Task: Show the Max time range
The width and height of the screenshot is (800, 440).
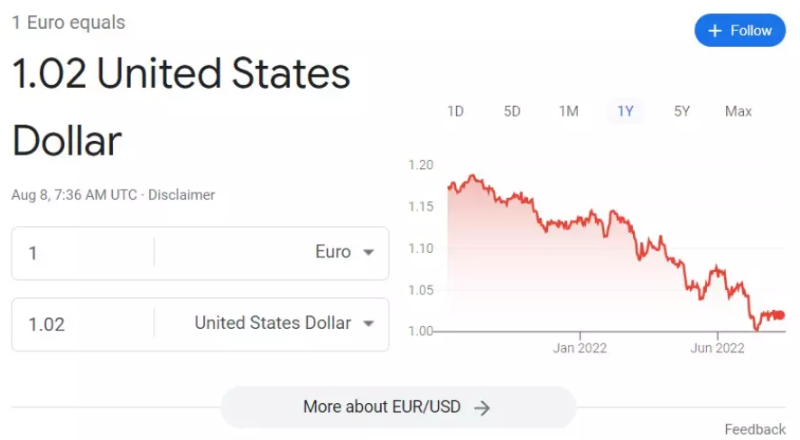Action: coord(738,111)
